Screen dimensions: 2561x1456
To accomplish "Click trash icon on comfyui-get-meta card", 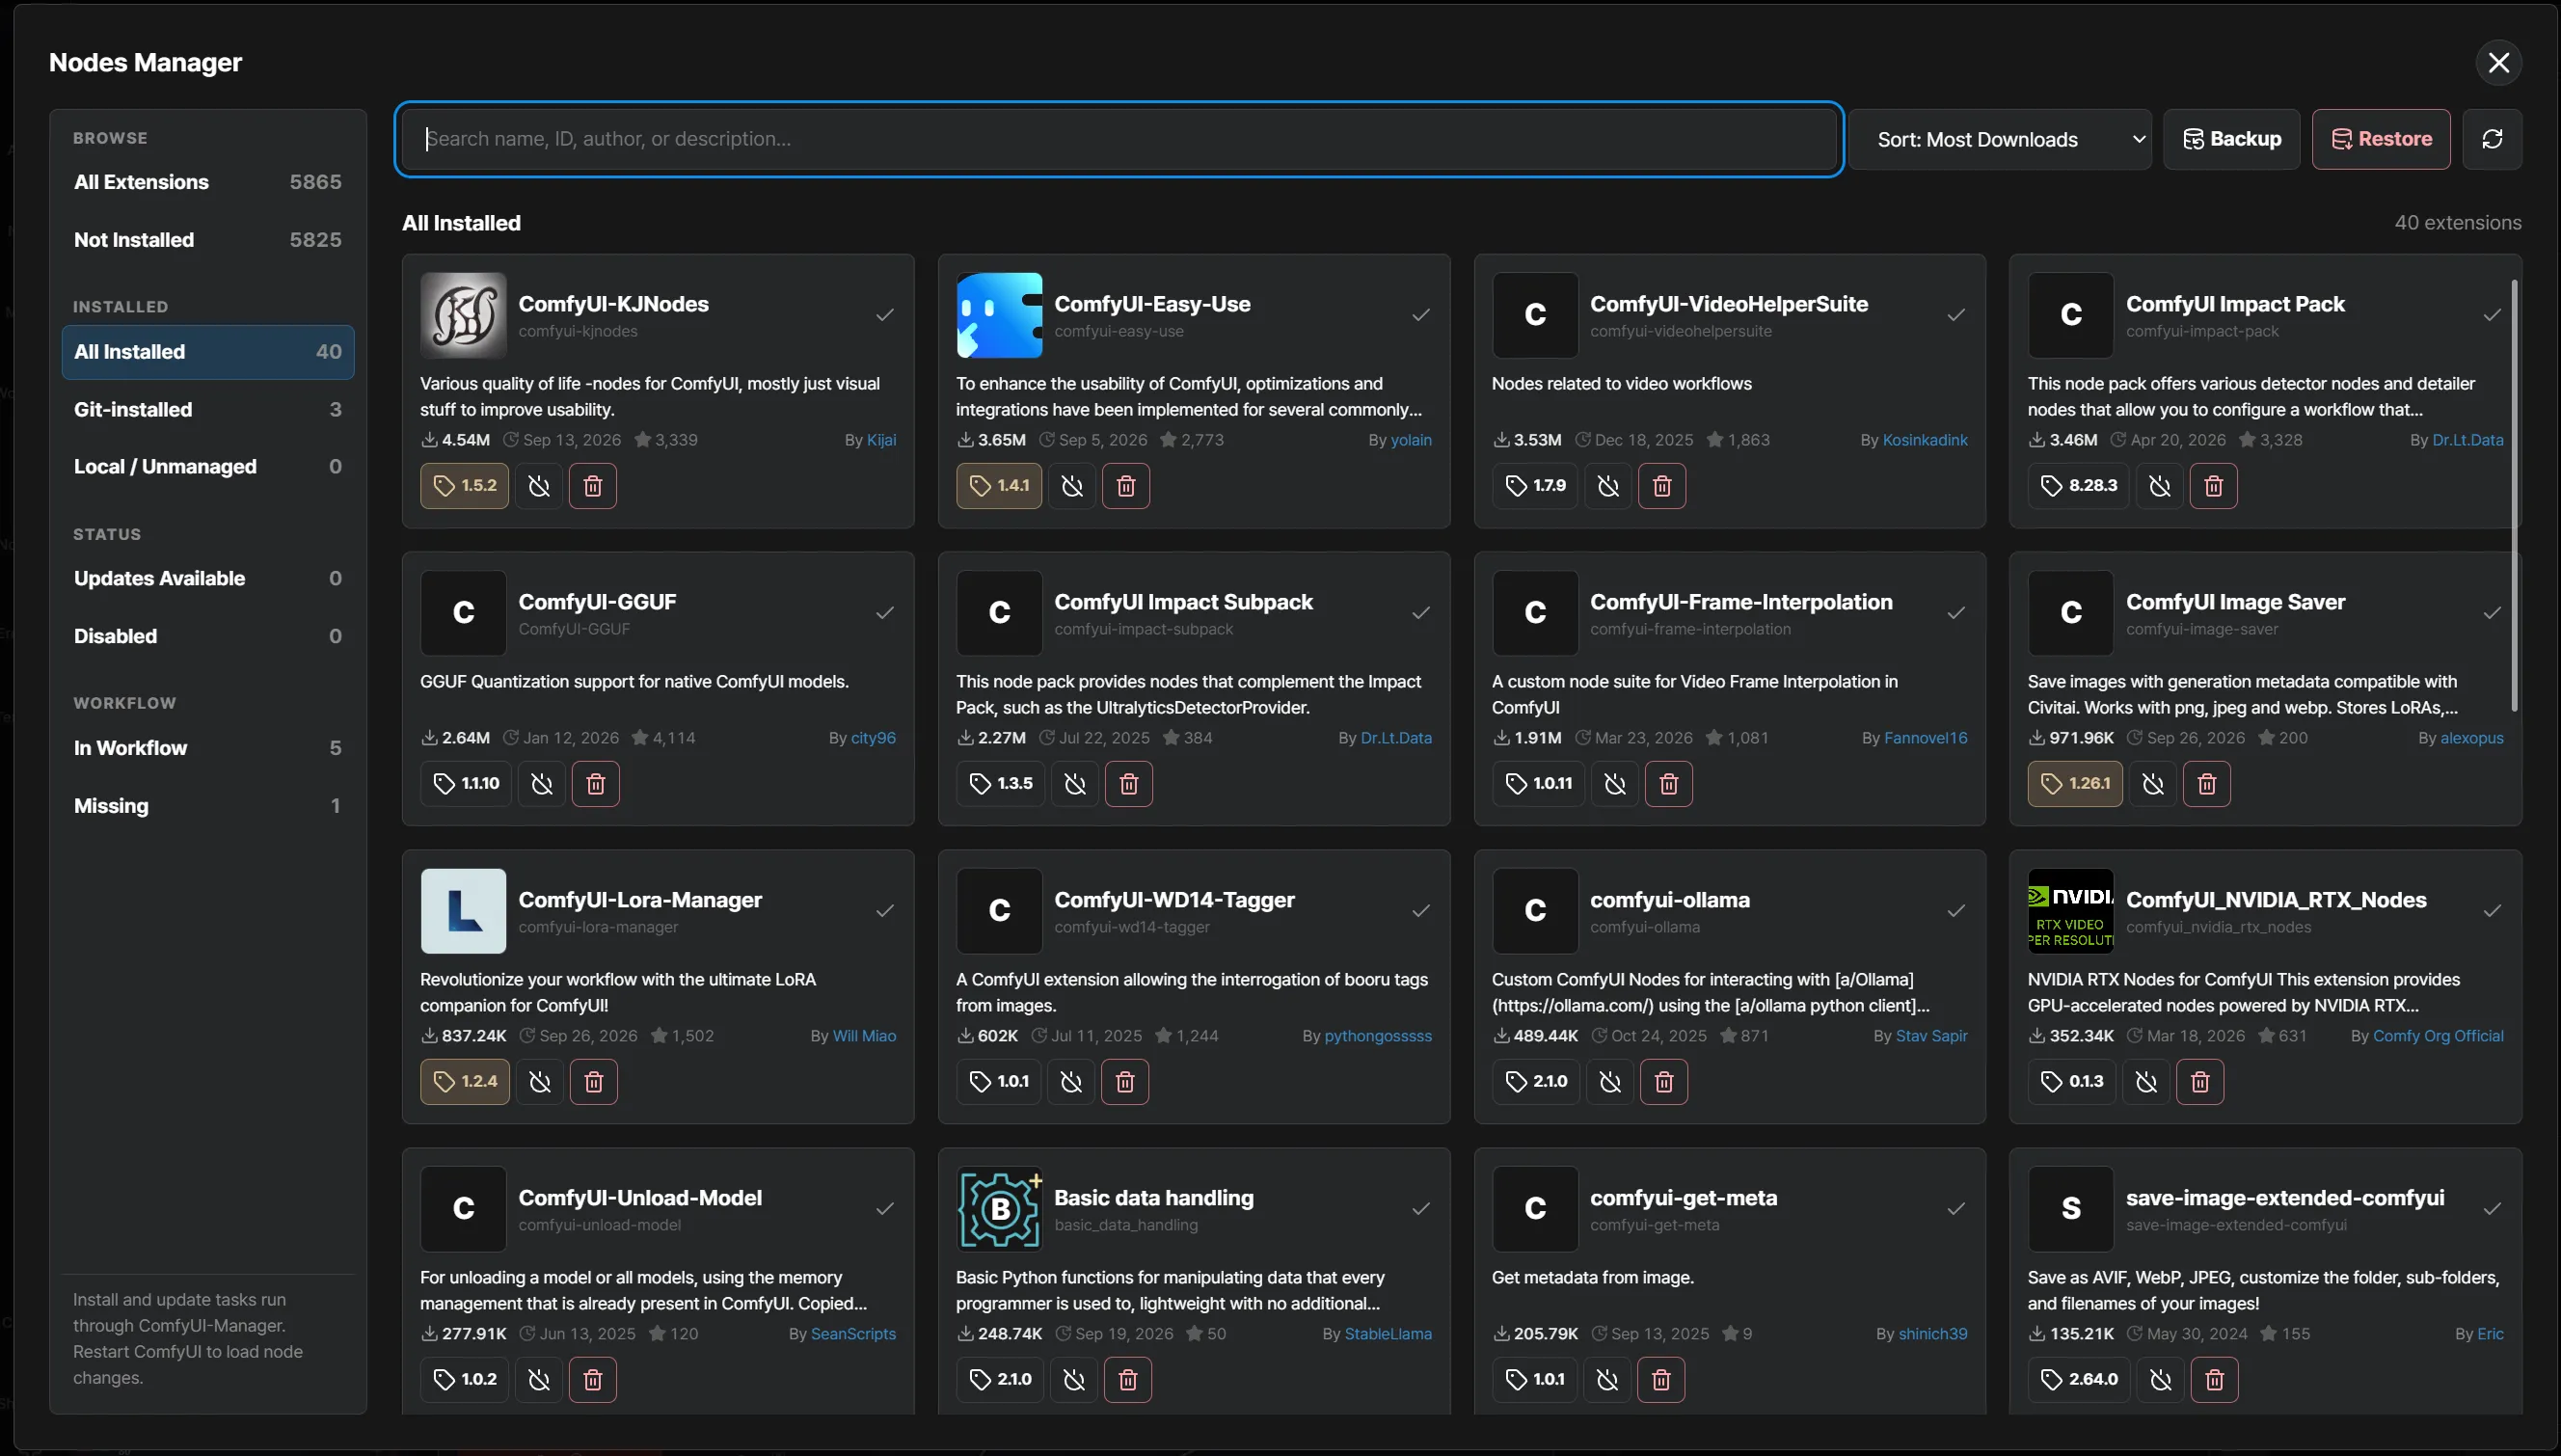I will coord(1661,1380).
